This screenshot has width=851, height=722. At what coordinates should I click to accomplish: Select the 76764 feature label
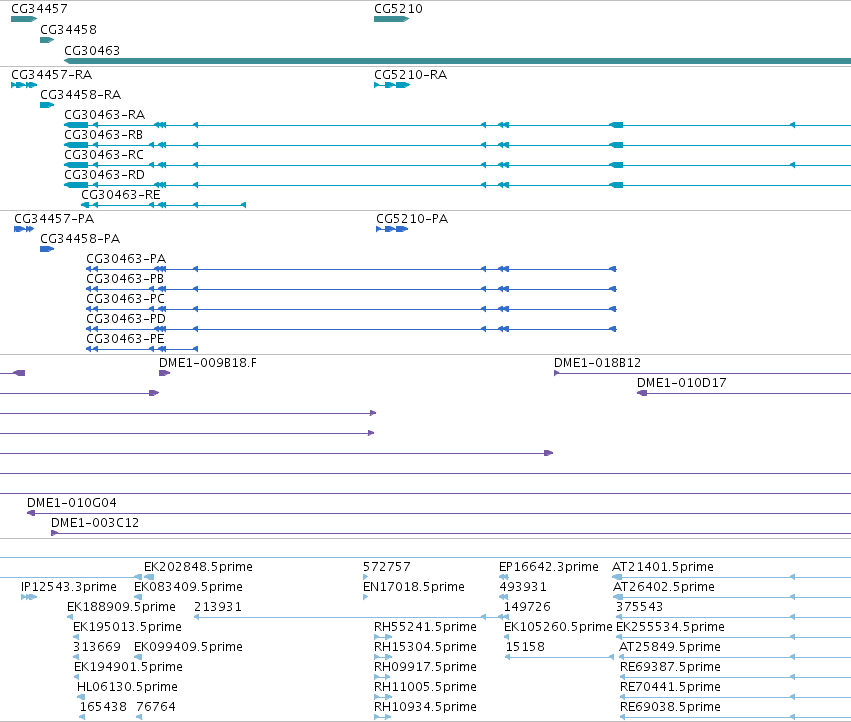156,707
